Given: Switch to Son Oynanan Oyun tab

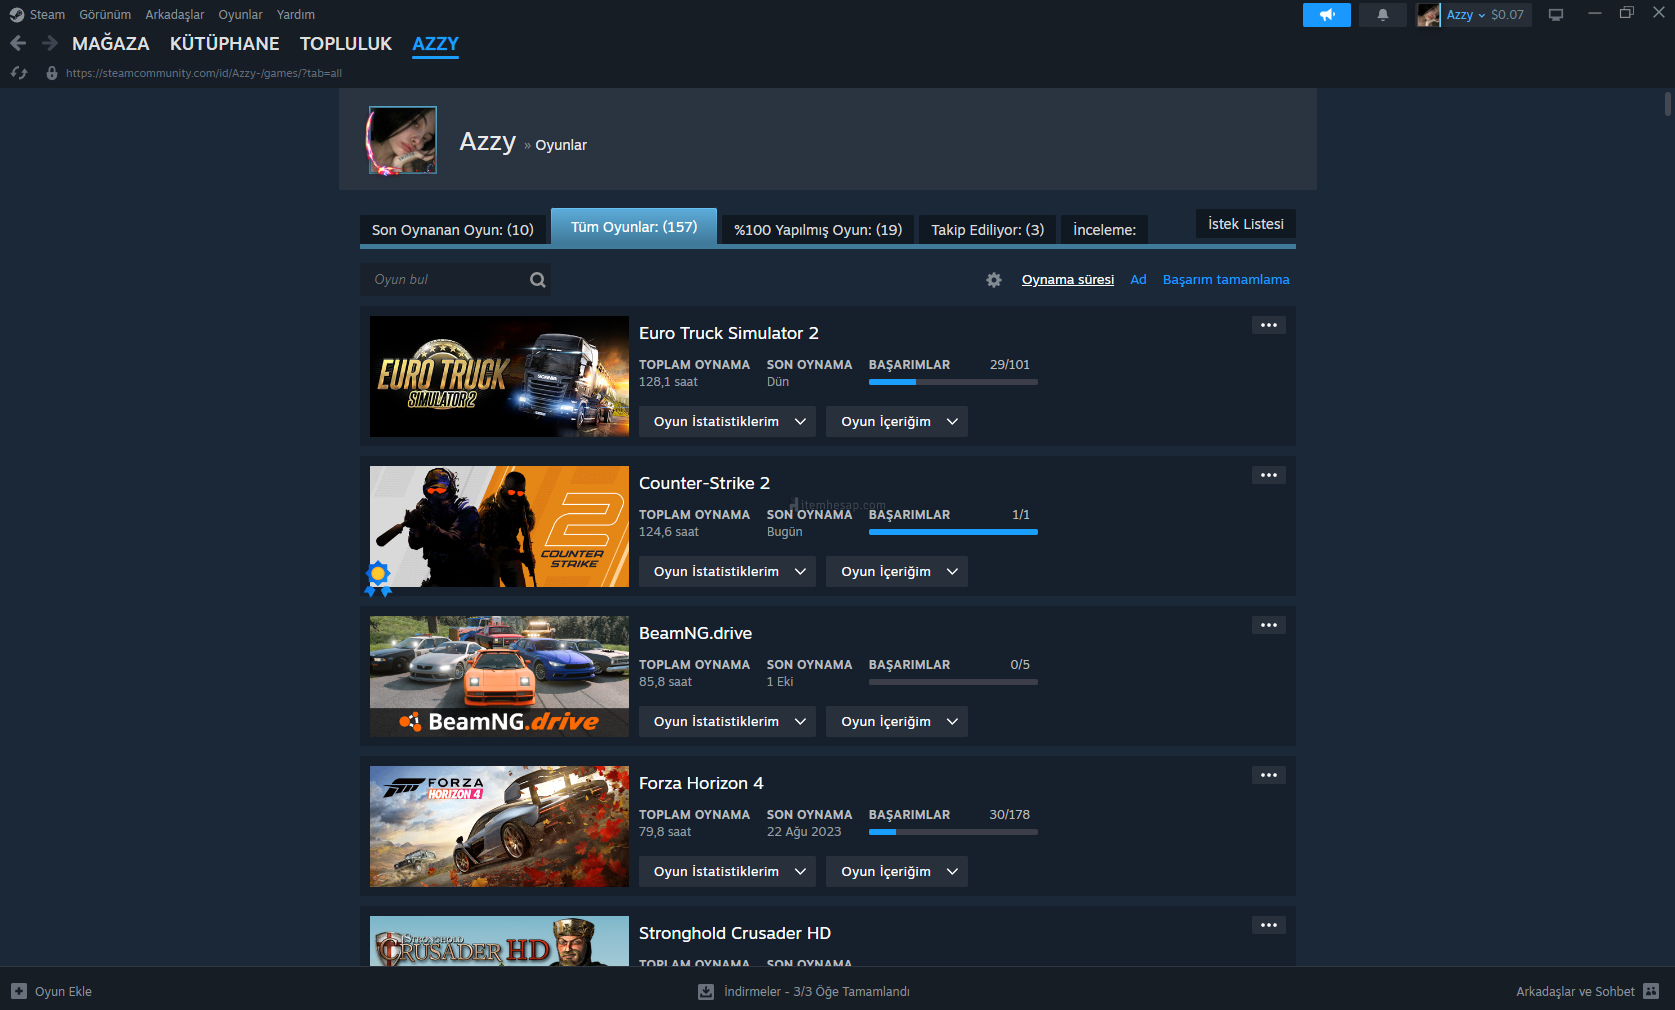Looking at the screenshot, I should (452, 230).
